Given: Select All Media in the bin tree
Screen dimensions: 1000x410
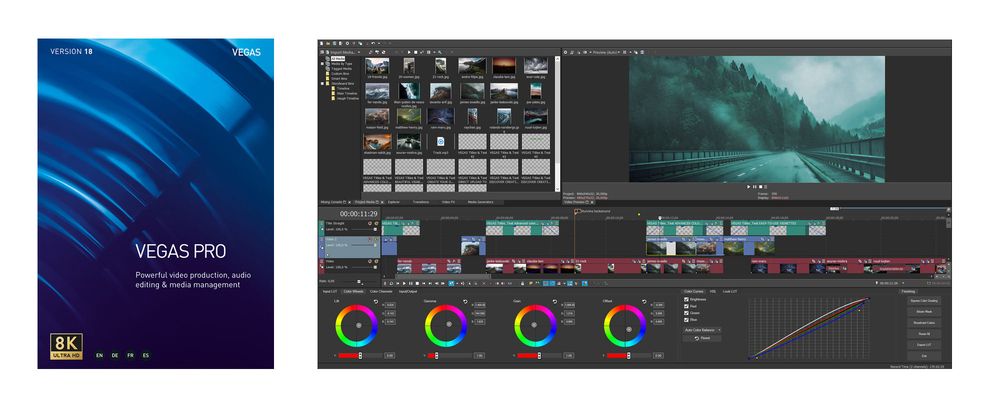Looking at the screenshot, I should pyautogui.click(x=338, y=59).
